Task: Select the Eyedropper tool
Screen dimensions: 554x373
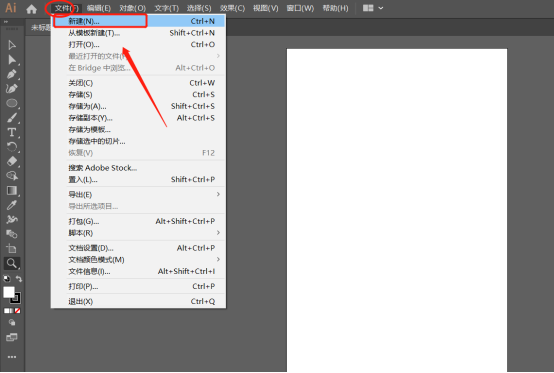Action: [x=12, y=205]
